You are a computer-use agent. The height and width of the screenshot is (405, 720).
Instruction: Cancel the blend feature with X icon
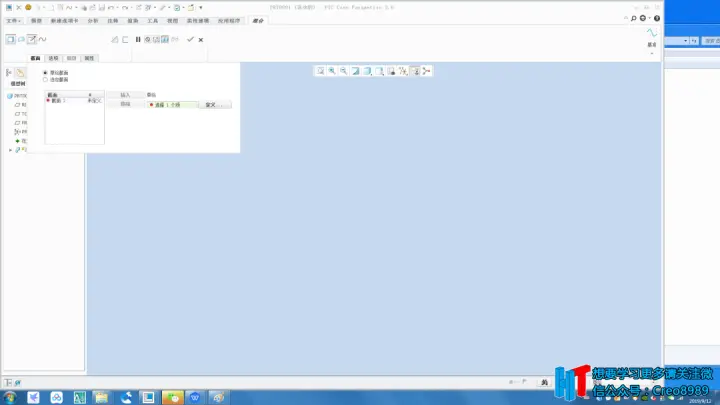pyautogui.click(x=201, y=40)
